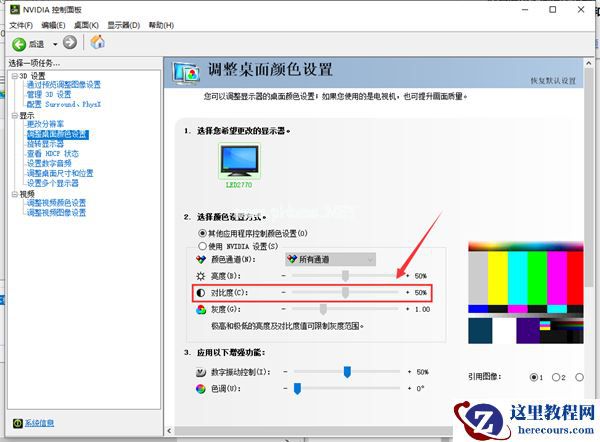Screen dimensions: 600x442
Task: Click the horizontal scrollbar left arrow
Action: (169, 431)
